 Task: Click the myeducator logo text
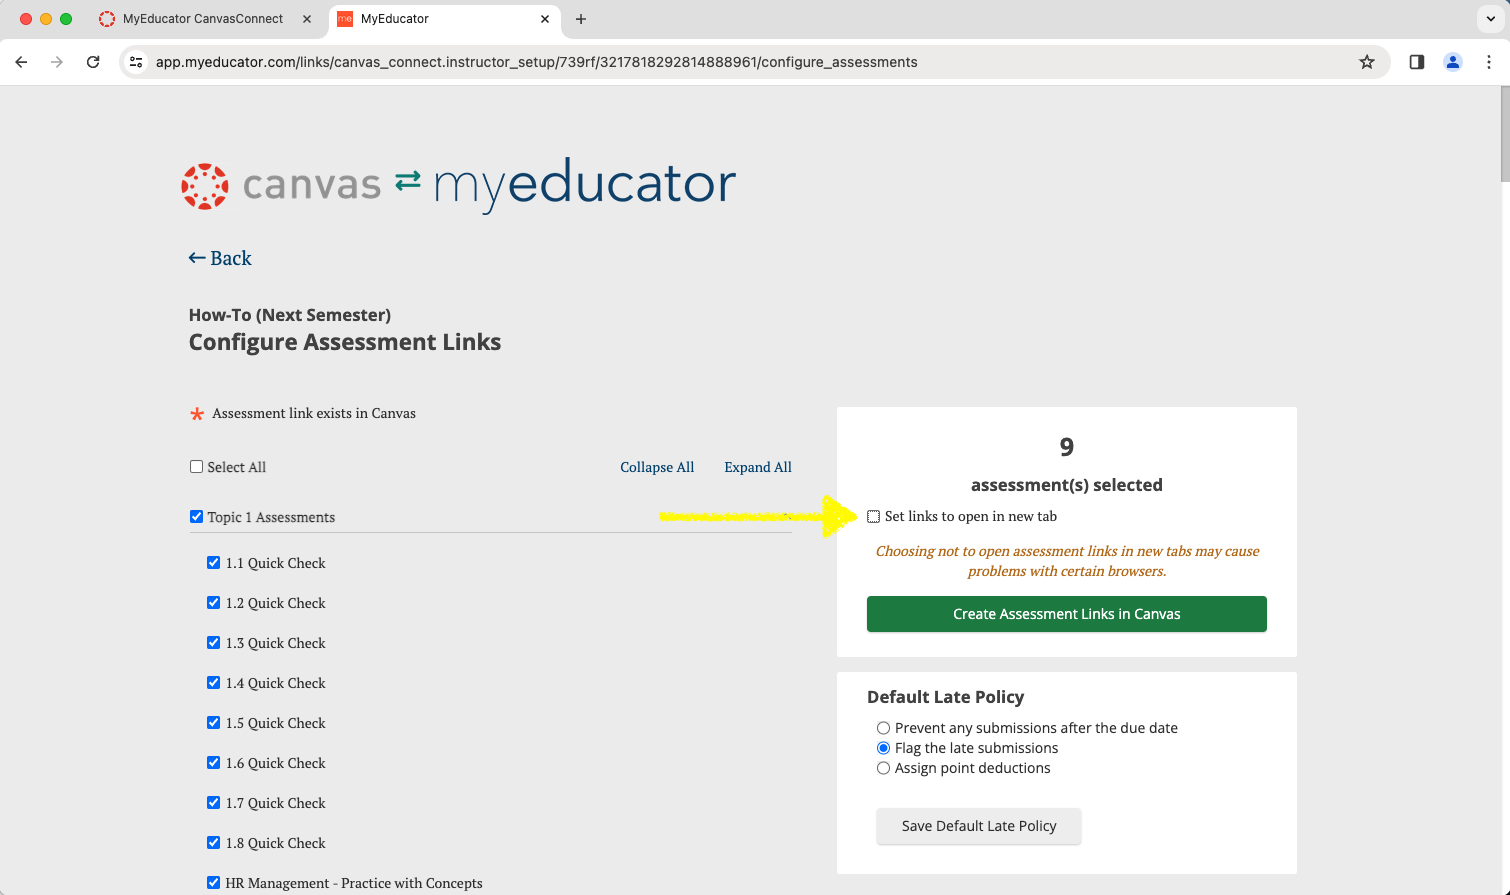point(585,184)
